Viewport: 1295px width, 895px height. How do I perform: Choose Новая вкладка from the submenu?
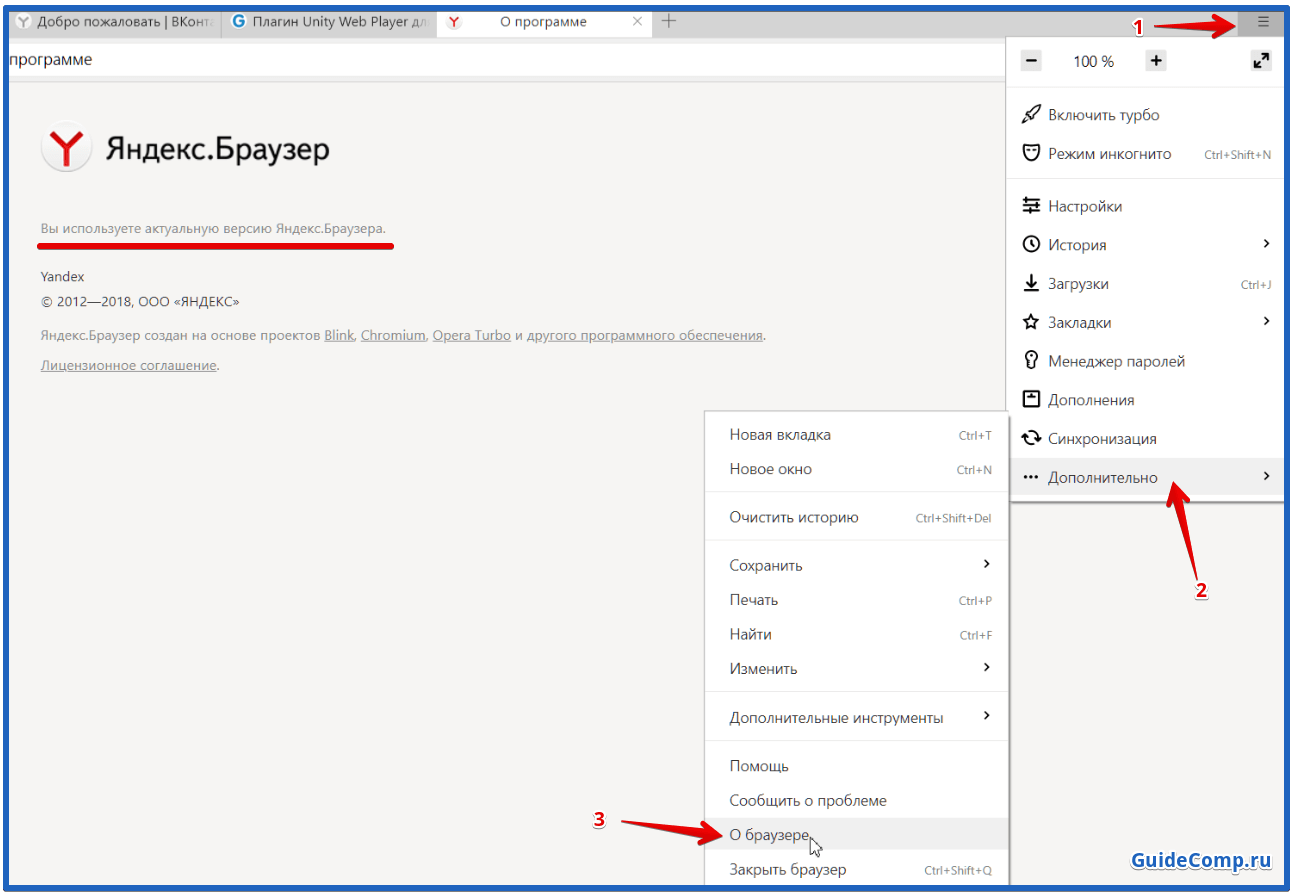857,434
